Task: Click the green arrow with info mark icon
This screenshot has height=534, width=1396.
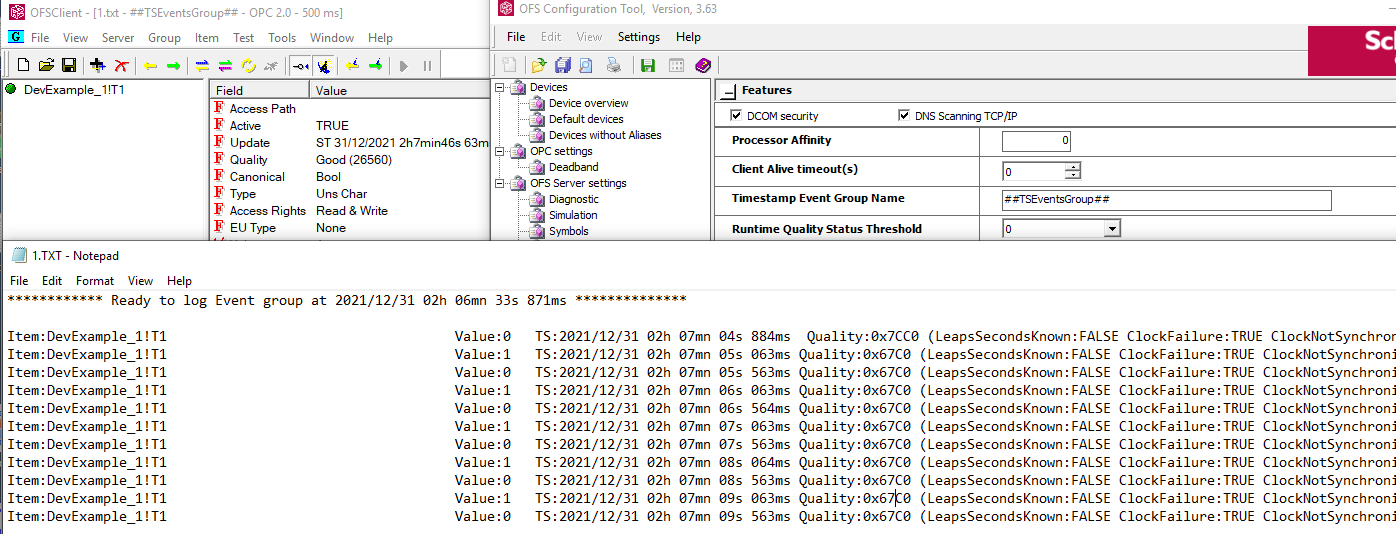Action: tap(375, 65)
